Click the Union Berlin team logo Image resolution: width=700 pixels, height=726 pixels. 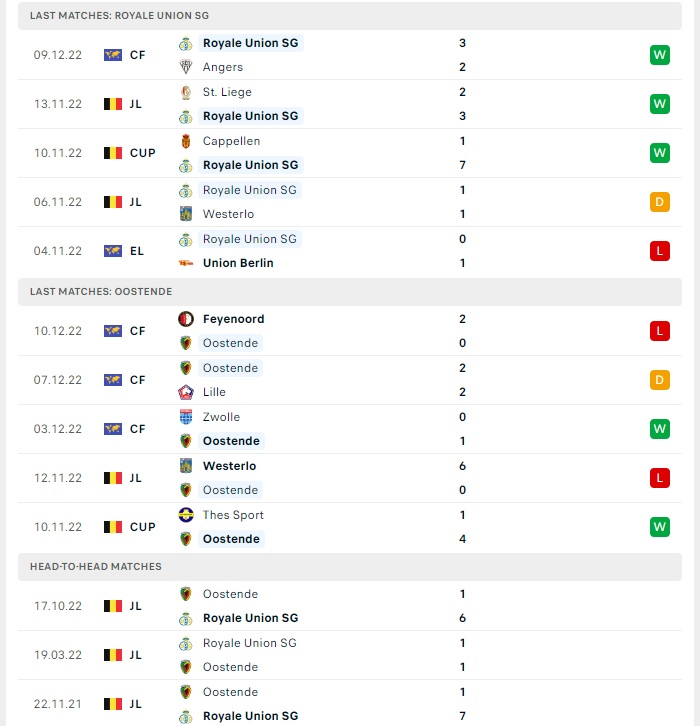click(x=186, y=263)
